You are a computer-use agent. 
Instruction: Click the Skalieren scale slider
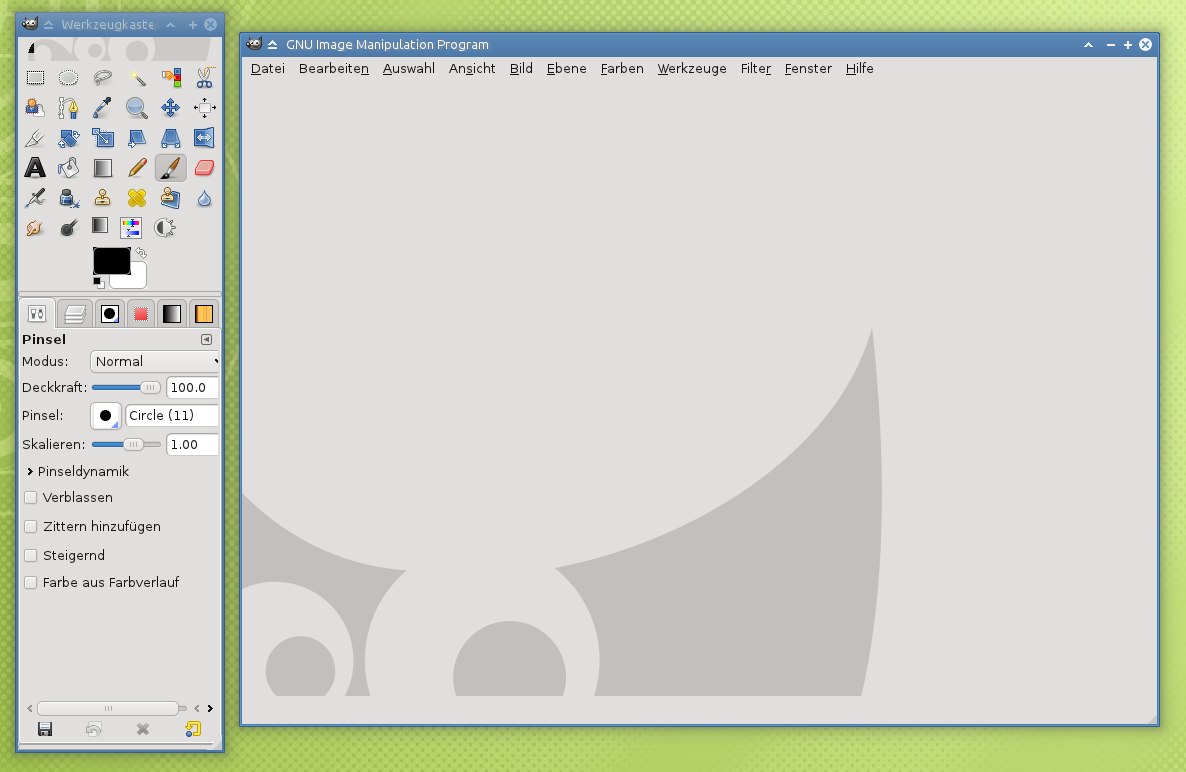pos(126,445)
